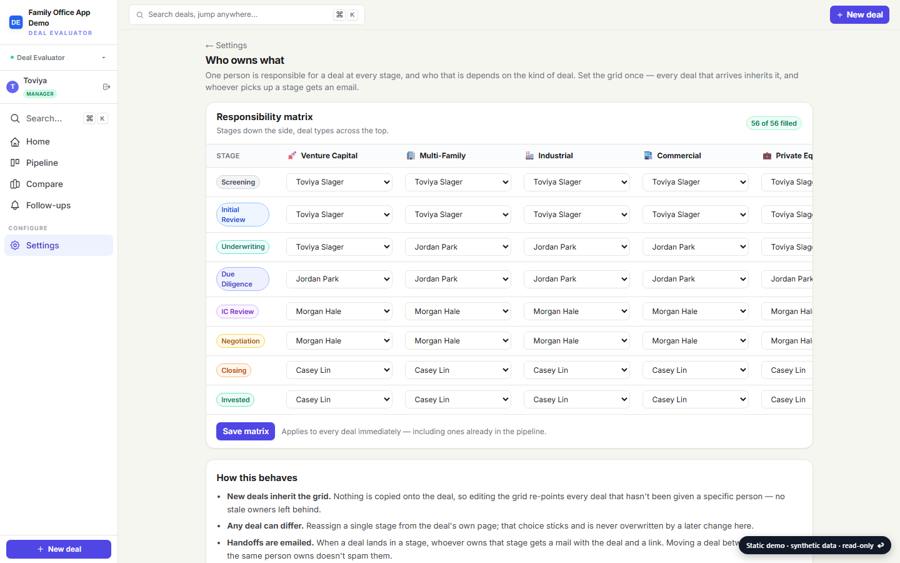900x563 pixels.
Task: Click the Save matrix button
Action: click(245, 432)
